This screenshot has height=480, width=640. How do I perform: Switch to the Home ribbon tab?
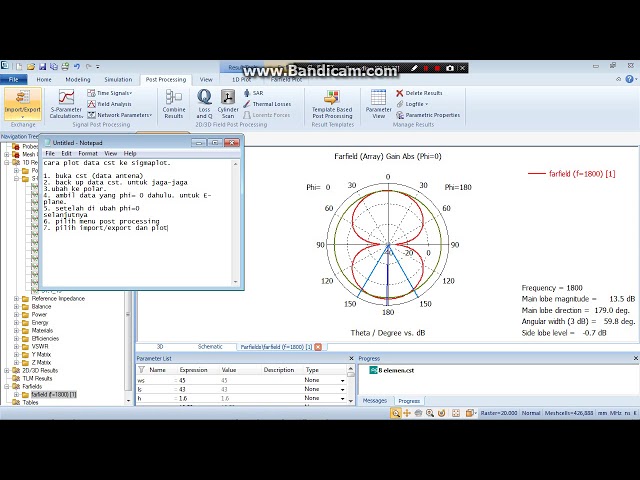[44, 80]
